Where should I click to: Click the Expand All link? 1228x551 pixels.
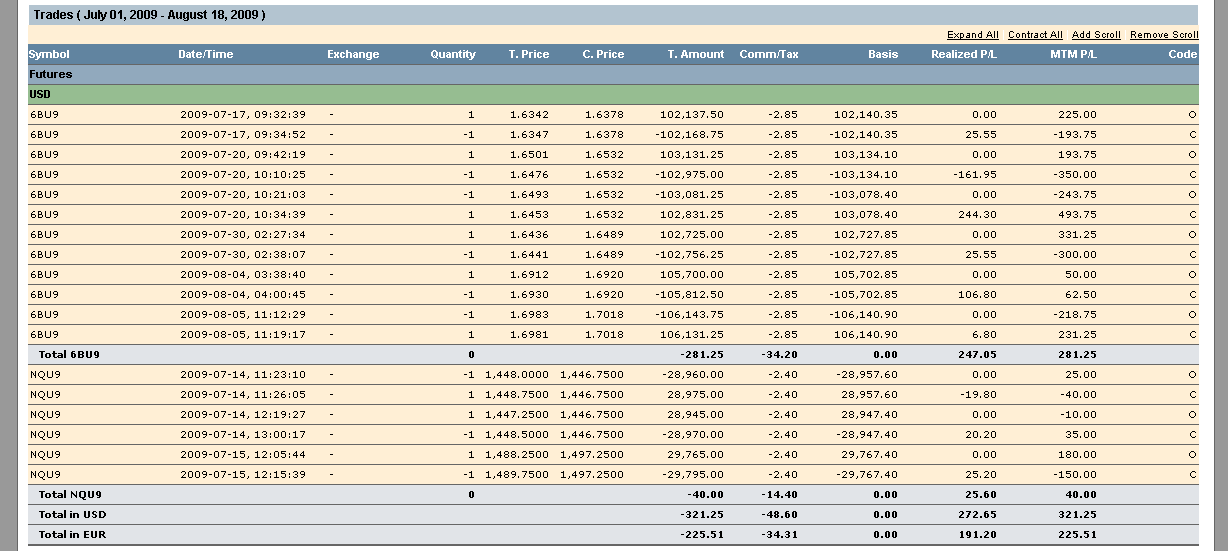(x=972, y=35)
